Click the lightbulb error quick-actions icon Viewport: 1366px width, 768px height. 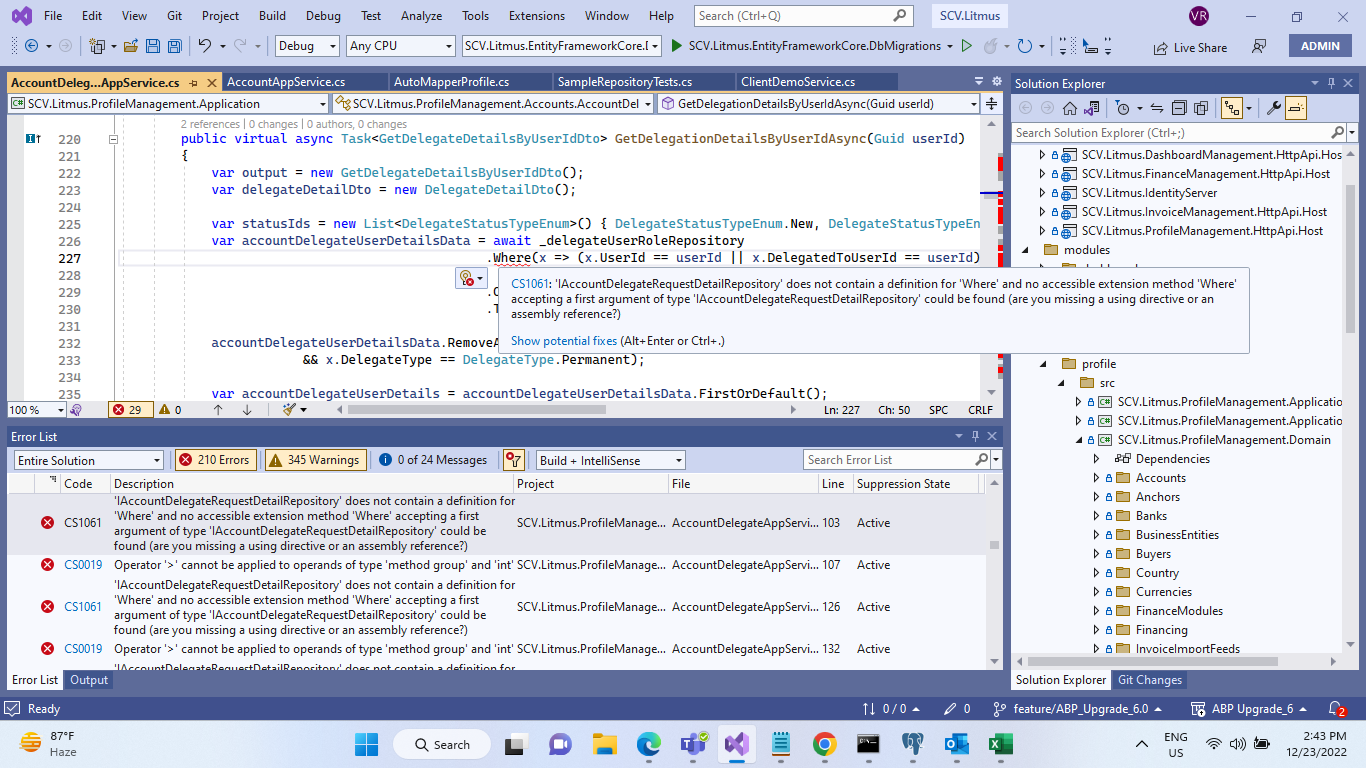pos(465,278)
